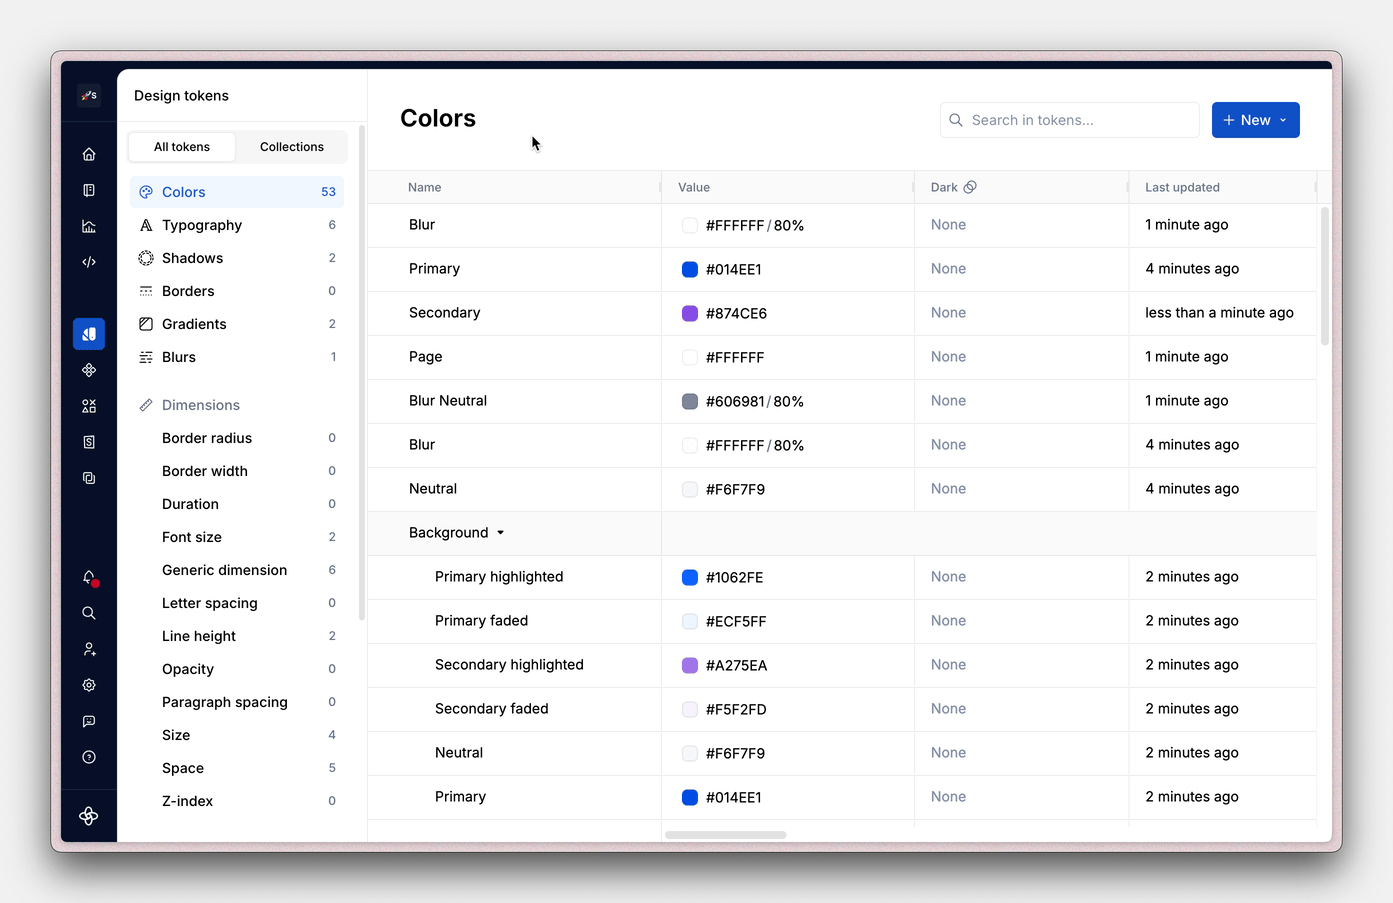Screen dimensions: 1393x903
Task: Select the All tokens tab
Action: [182, 147]
